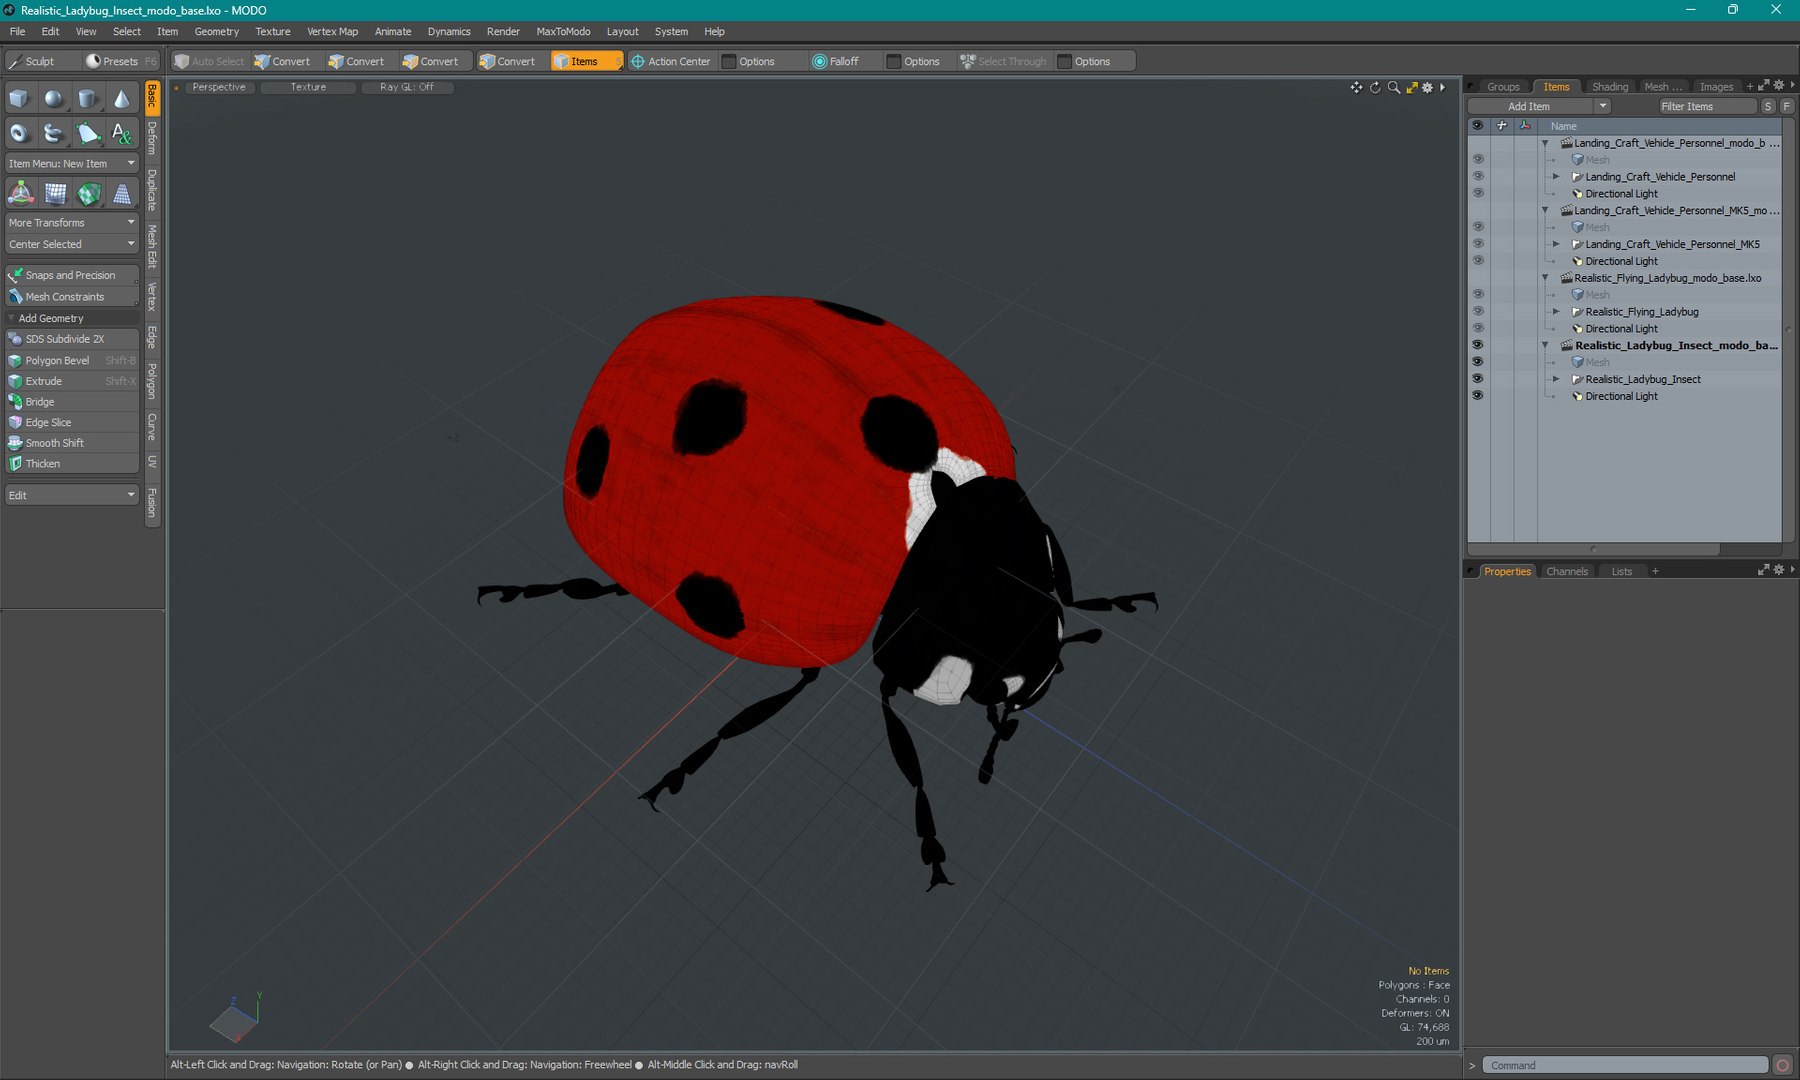Click the Filter Items field
Image resolution: width=1800 pixels, height=1080 pixels.
(x=1707, y=106)
